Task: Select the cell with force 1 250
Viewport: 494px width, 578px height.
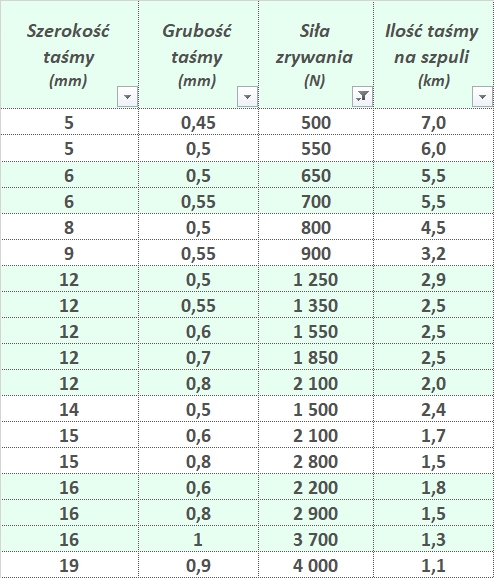Action: [316, 279]
